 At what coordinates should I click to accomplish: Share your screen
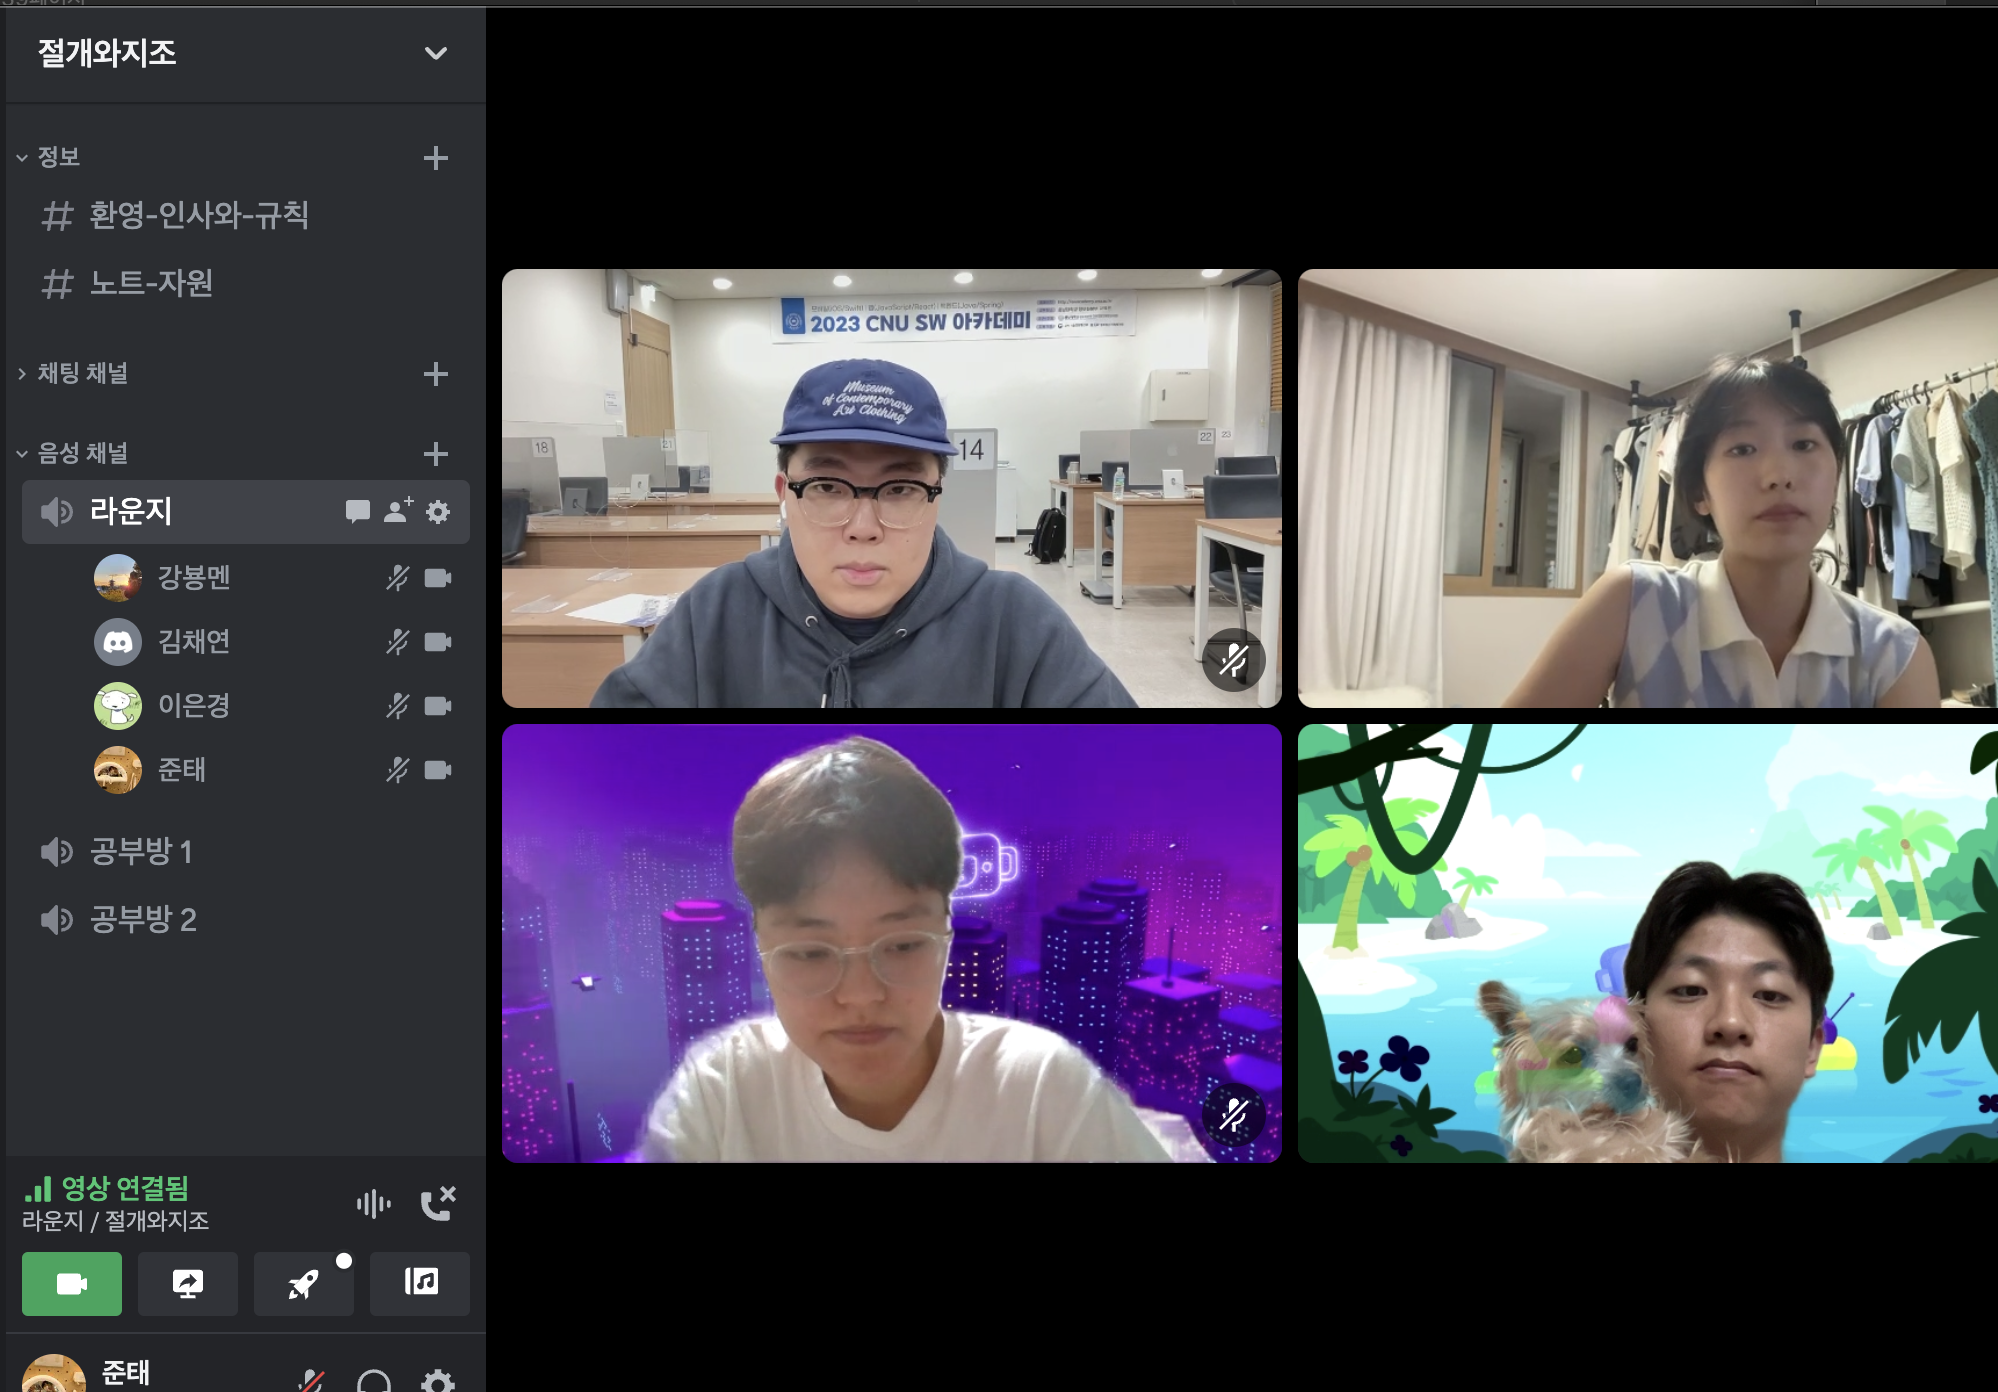click(x=188, y=1284)
